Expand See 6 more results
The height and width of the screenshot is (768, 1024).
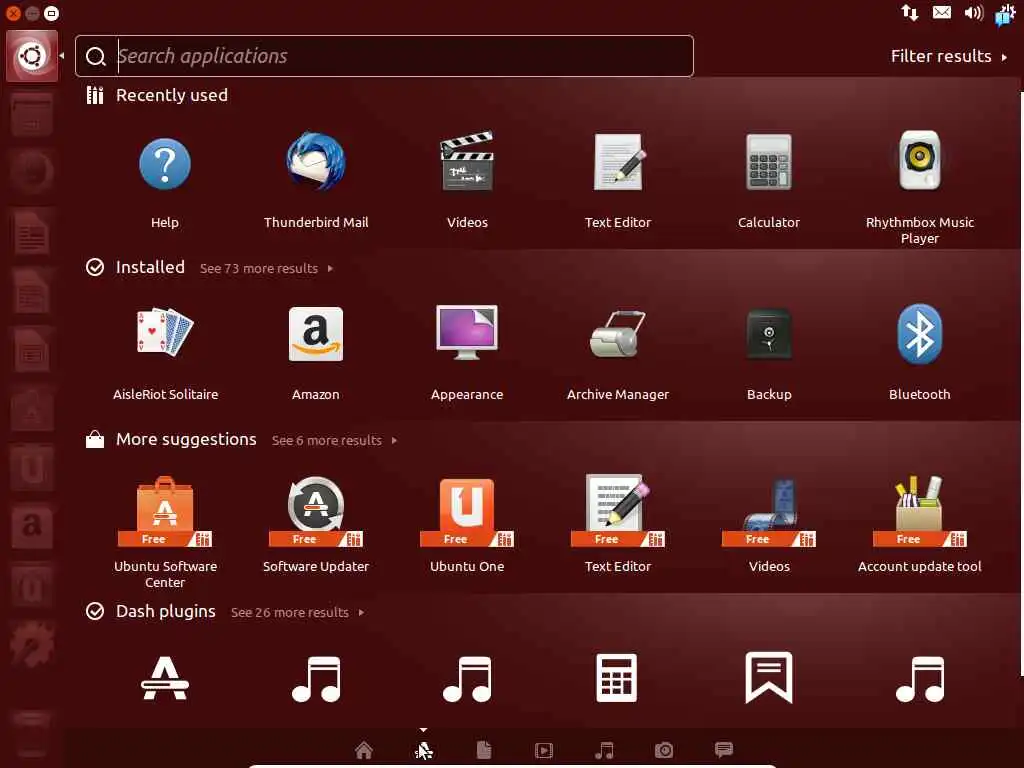[x=334, y=440]
